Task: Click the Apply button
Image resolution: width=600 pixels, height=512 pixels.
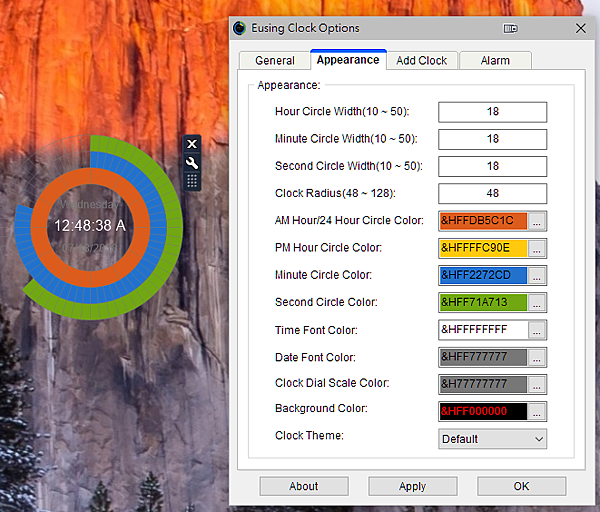Action: [412, 486]
